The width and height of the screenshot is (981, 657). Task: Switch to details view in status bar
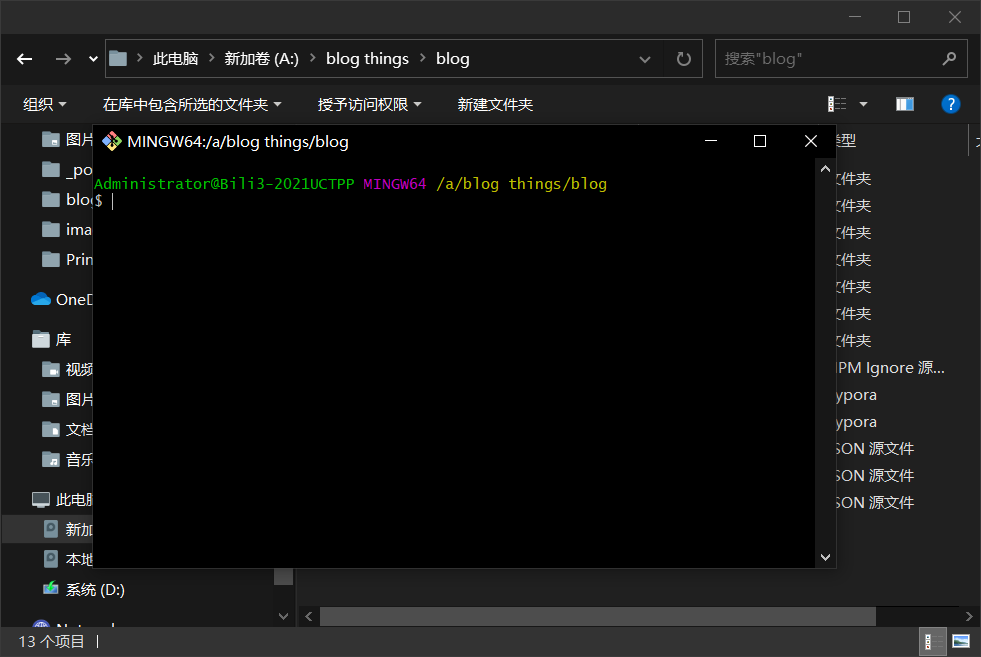click(931, 641)
